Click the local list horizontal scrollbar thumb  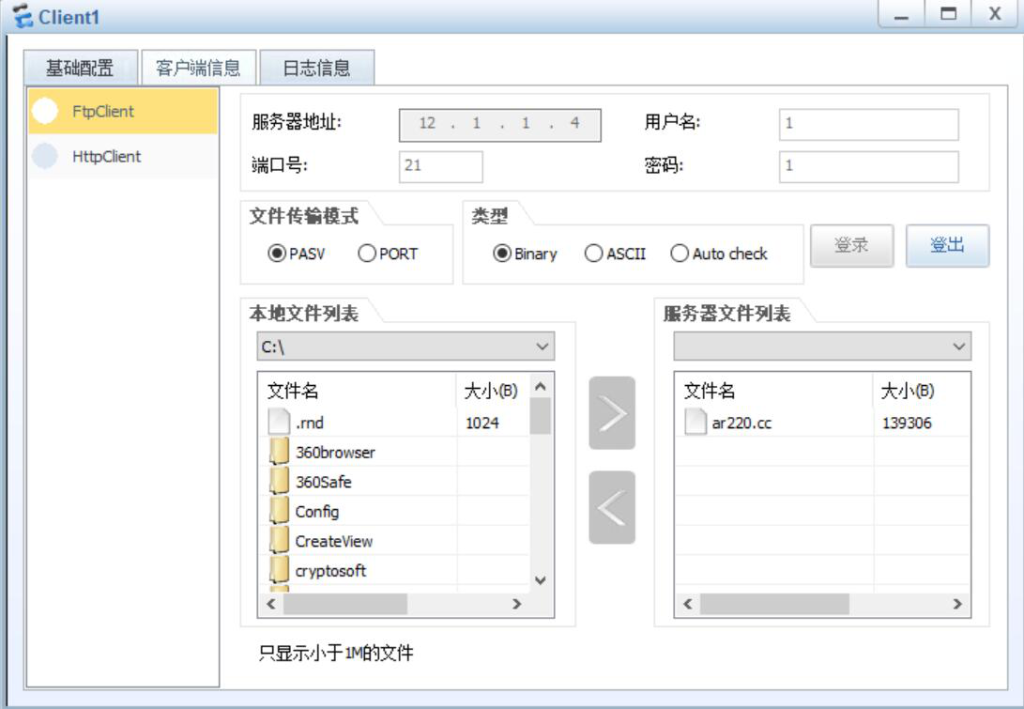(345, 604)
